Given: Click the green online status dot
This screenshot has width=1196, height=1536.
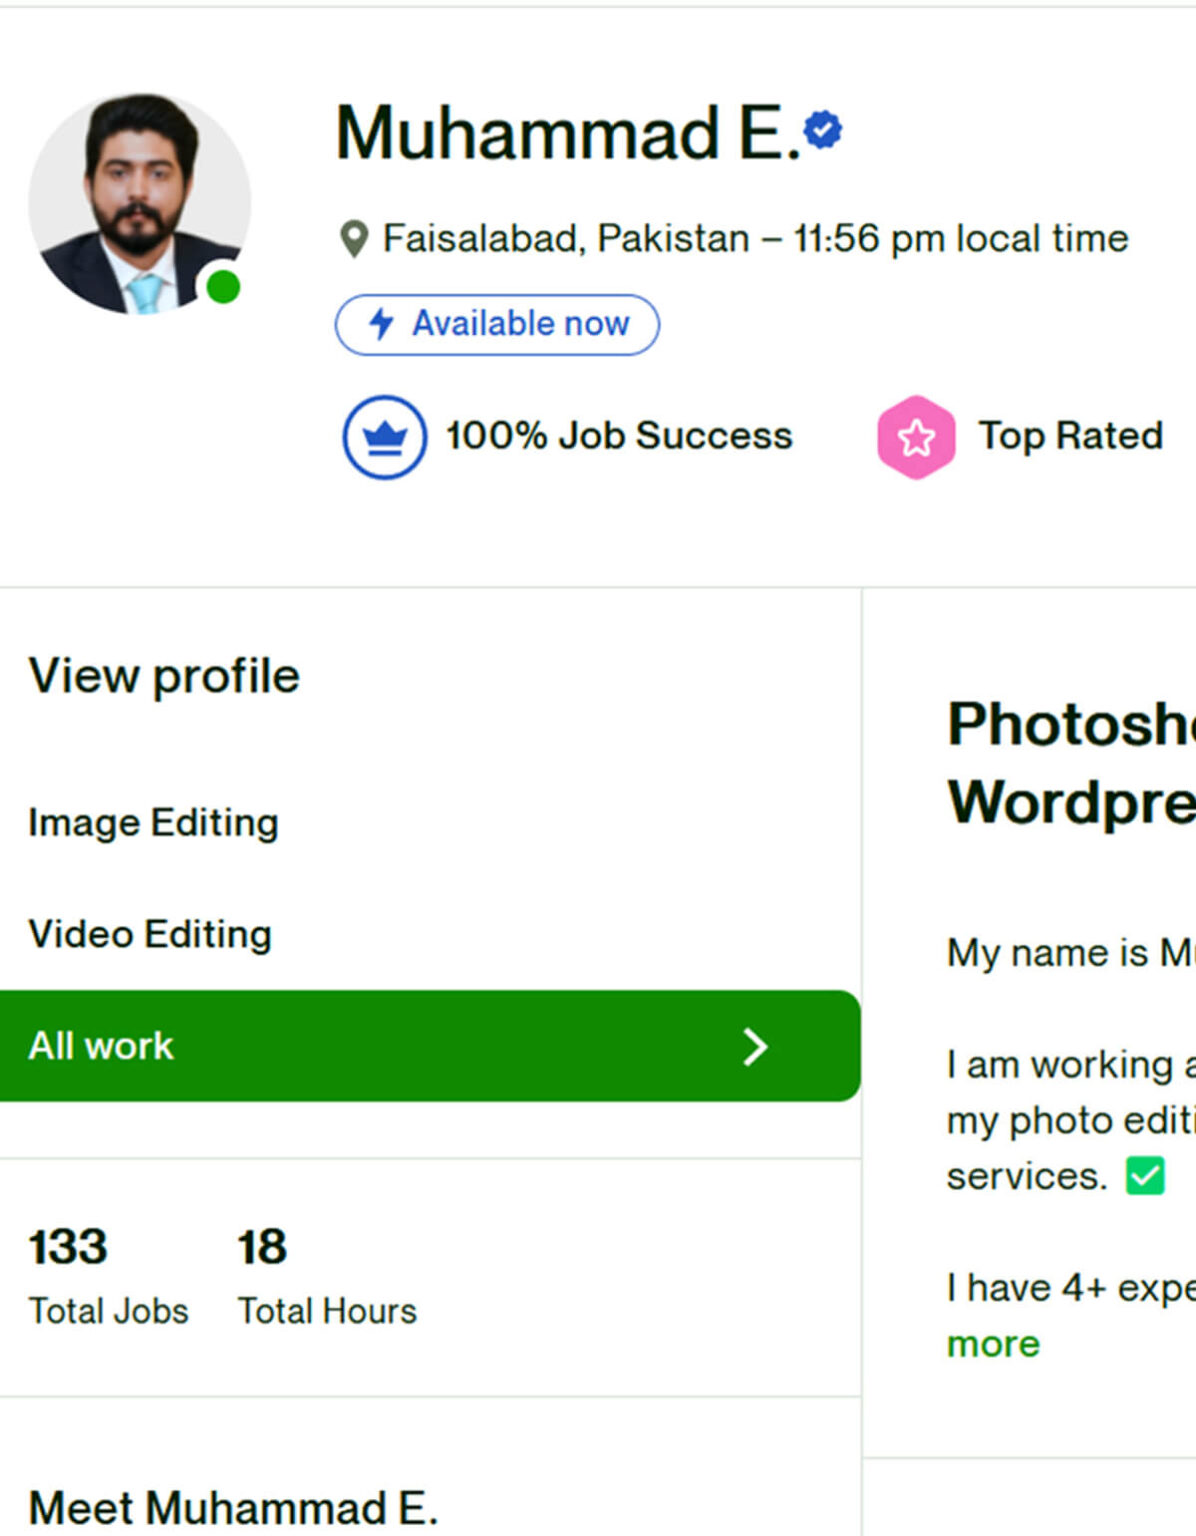Looking at the screenshot, I should coord(223,287).
